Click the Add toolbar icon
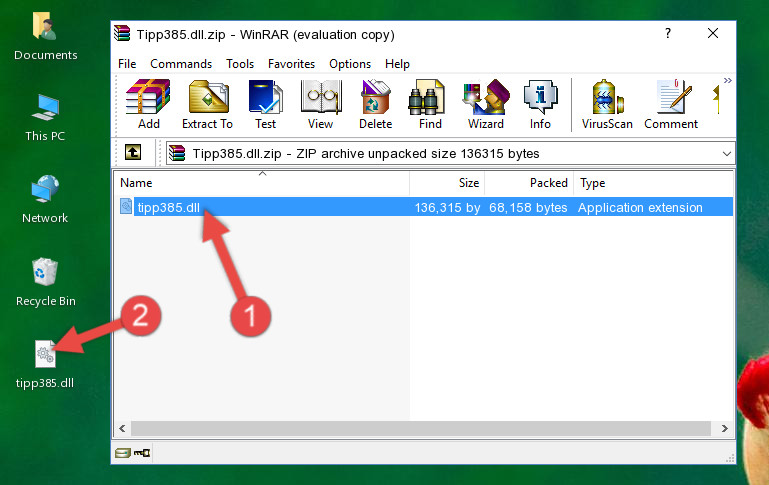769x485 pixels. tap(148, 104)
